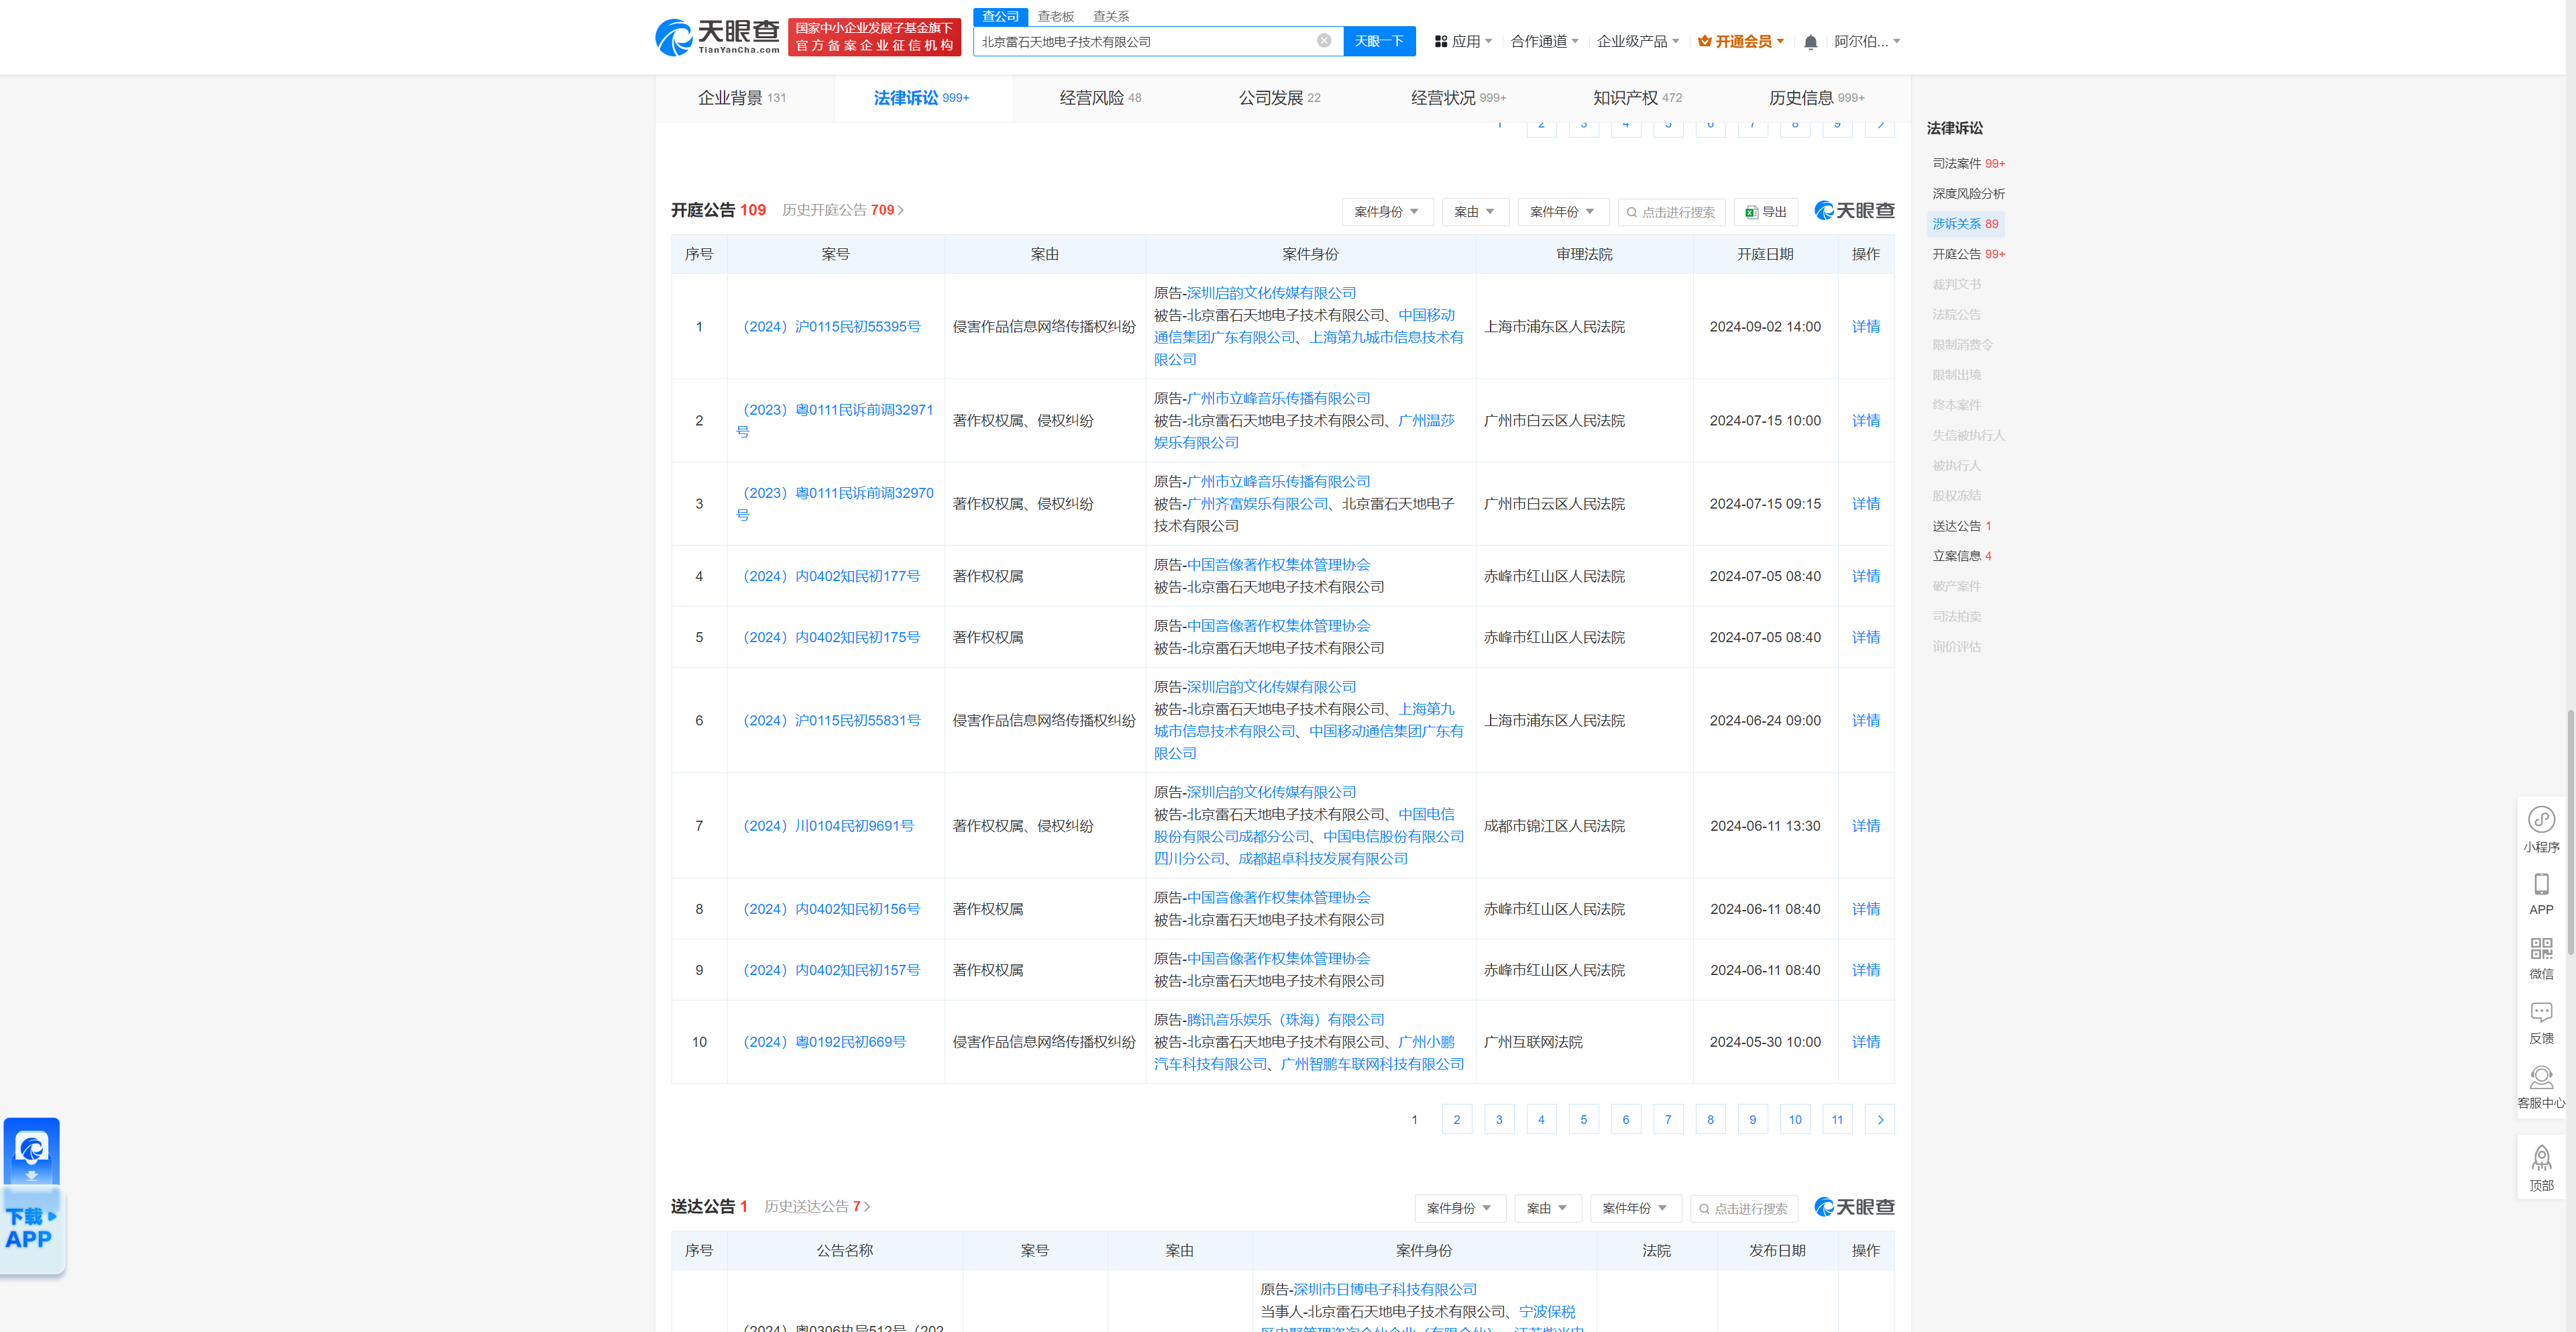This screenshot has width=2576, height=1332.
Task: Open the APP download side icon
Action: click(x=2541, y=894)
